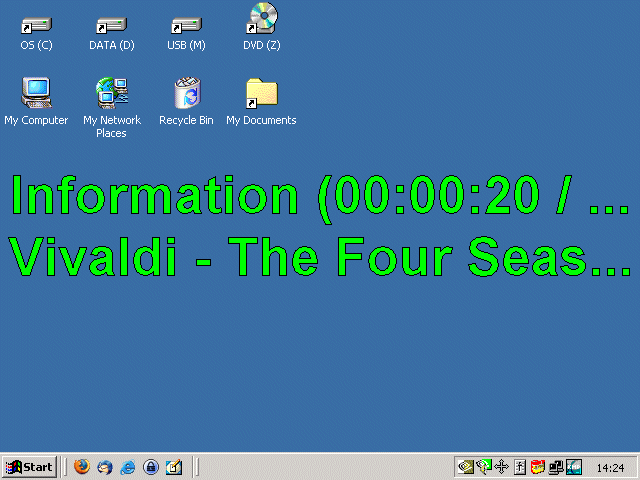Click the notepad-with-pencil quick launch icon

[x=174, y=467]
